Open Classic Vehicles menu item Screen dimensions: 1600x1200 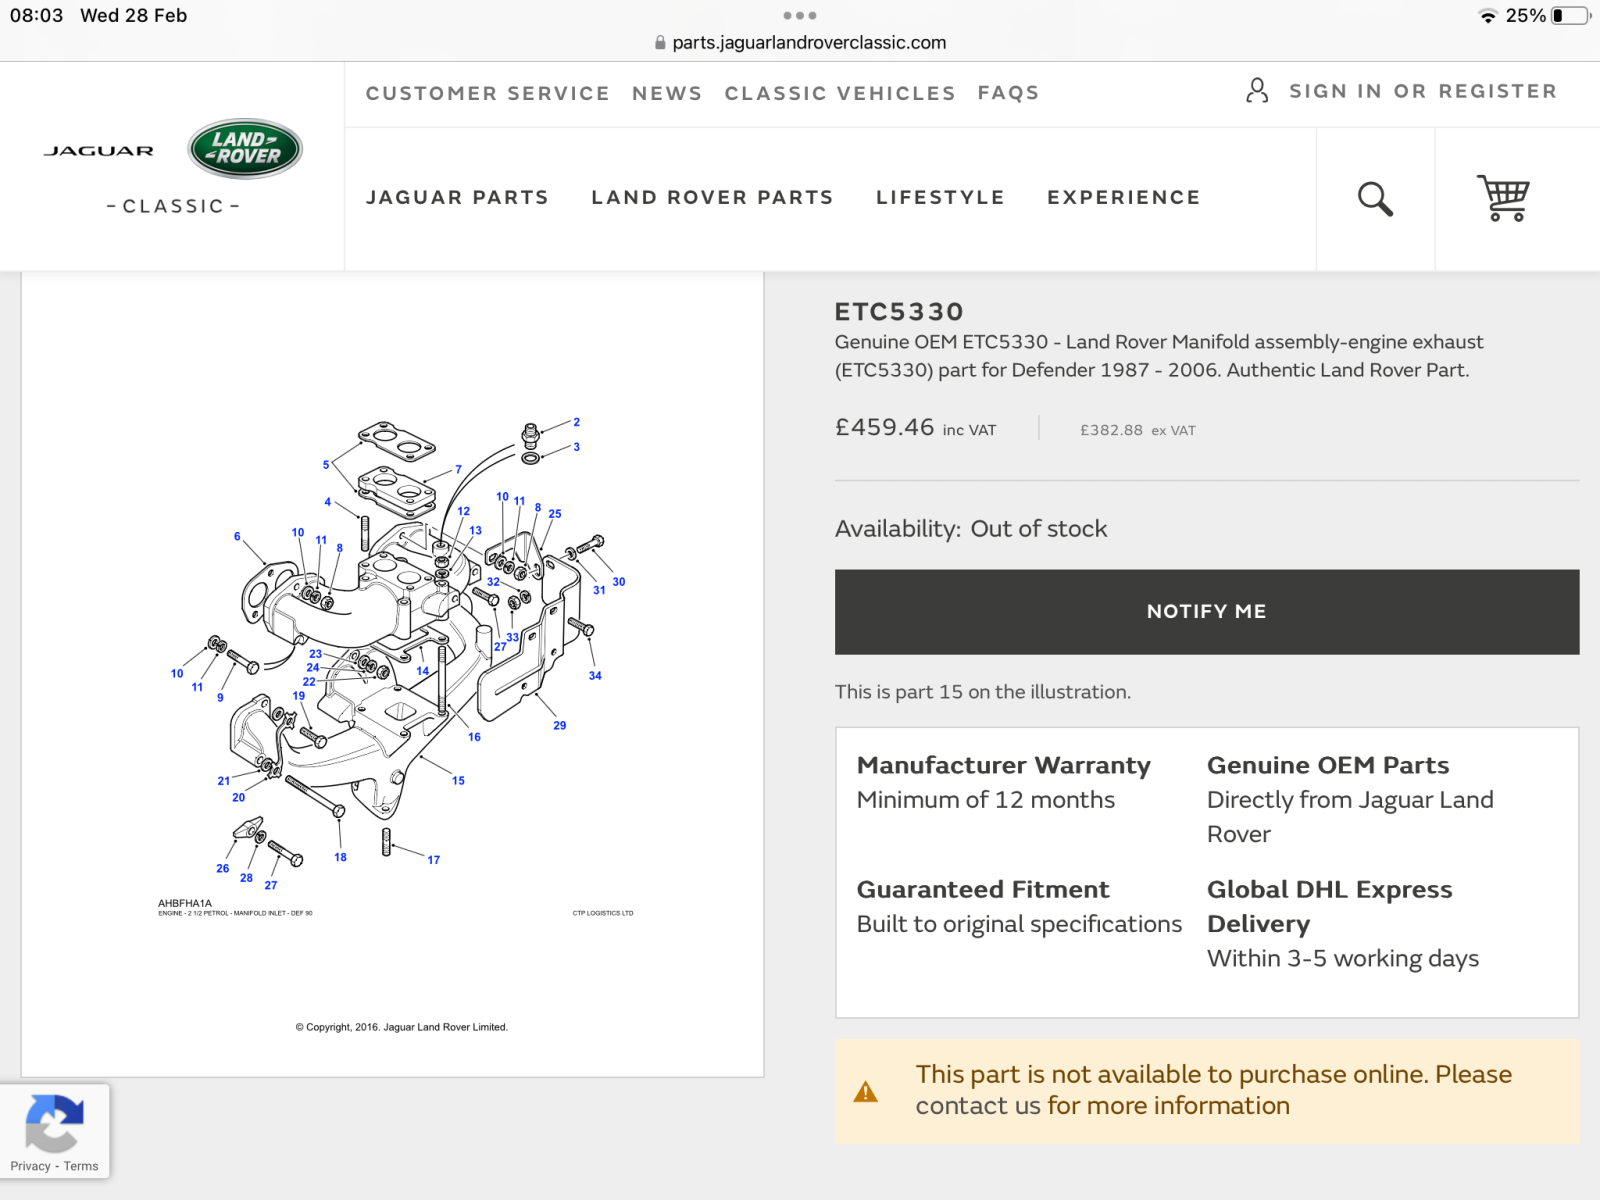840,93
